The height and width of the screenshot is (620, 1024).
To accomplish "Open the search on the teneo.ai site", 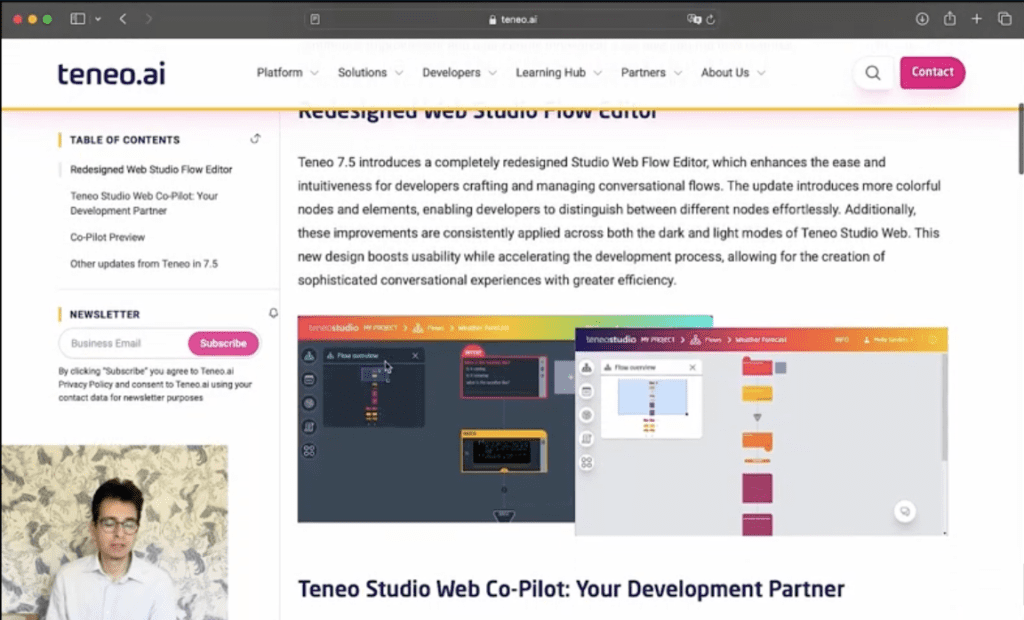I will (x=872, y=72).
